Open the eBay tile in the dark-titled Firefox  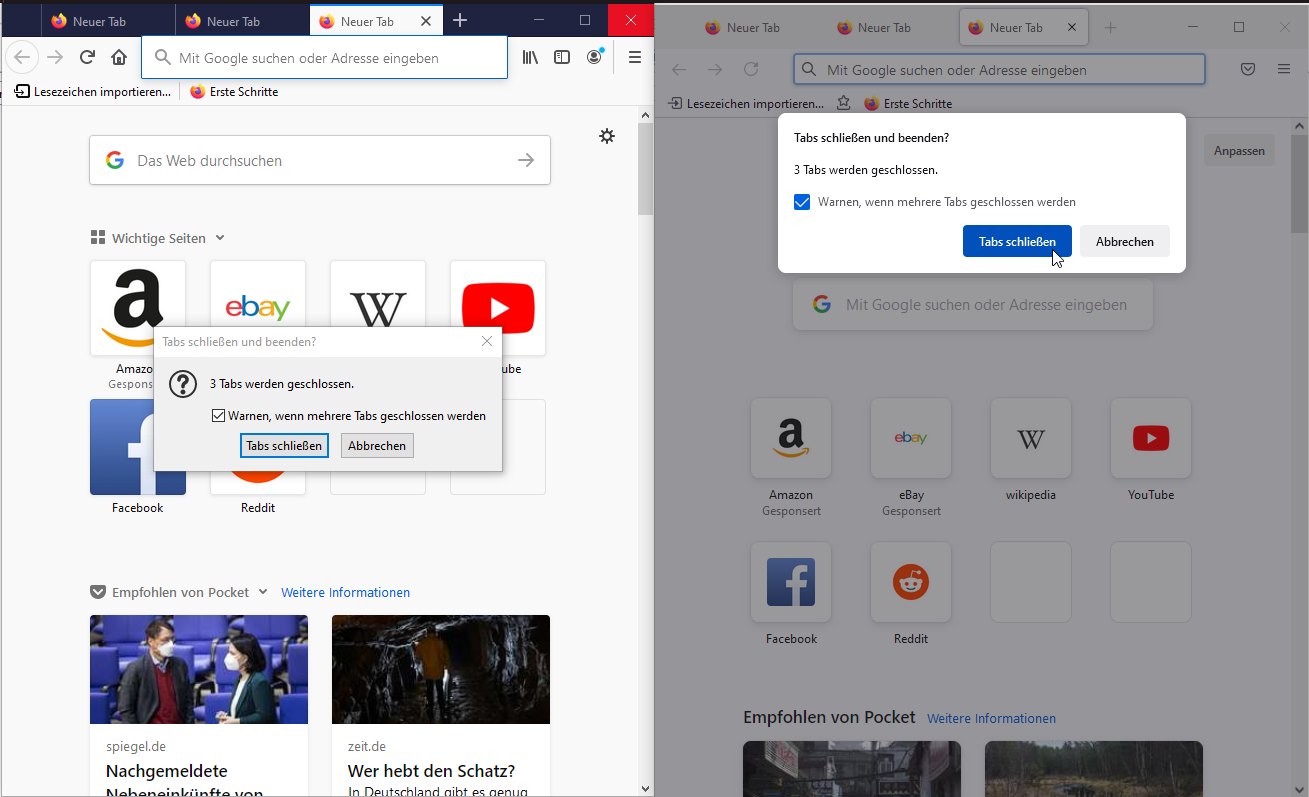(258, 308)
